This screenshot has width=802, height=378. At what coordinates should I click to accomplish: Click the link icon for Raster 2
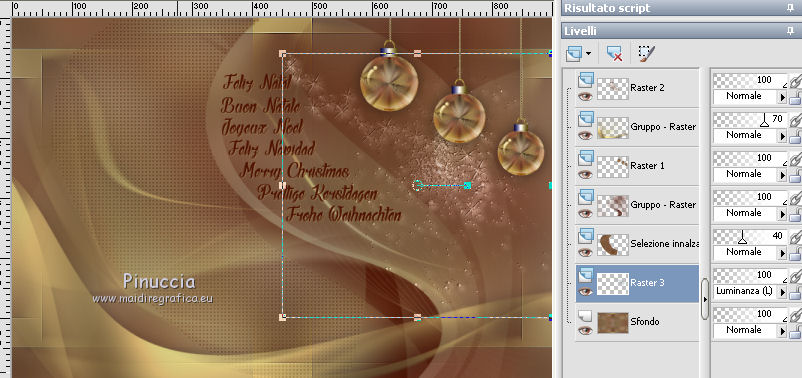coord(795,81)
